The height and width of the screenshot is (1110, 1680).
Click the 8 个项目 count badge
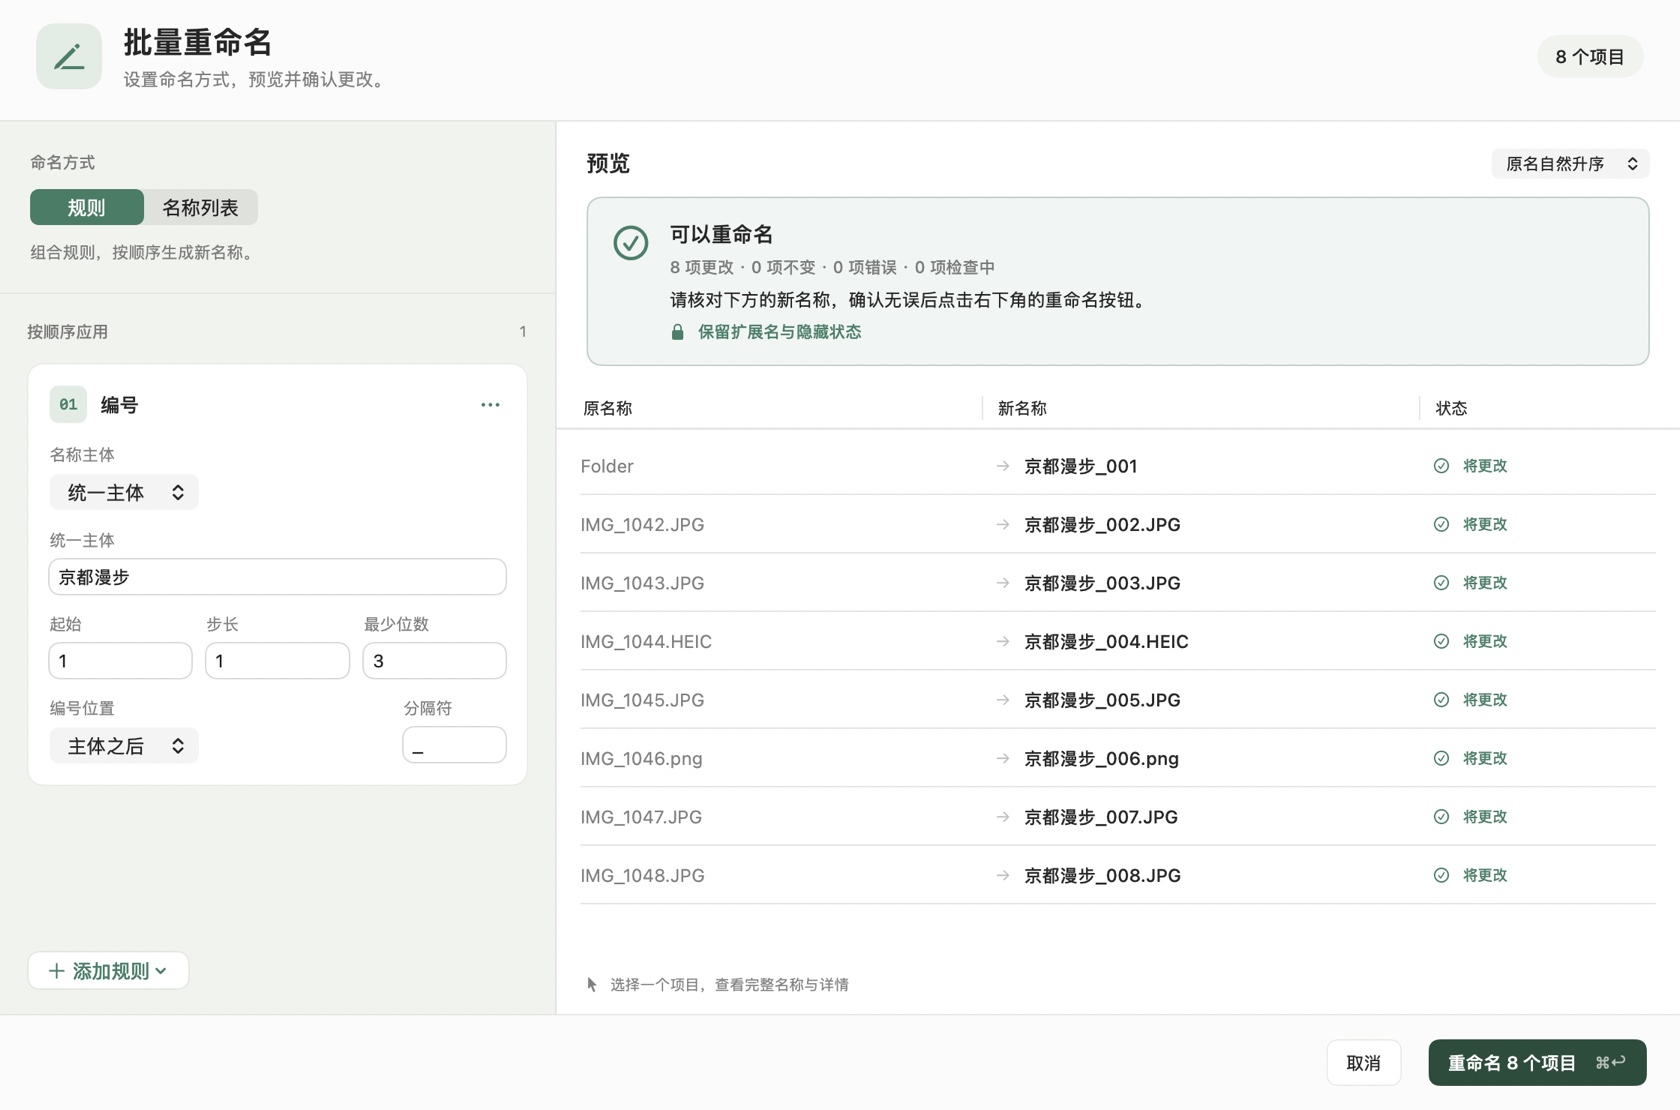tap(1590, 57)
